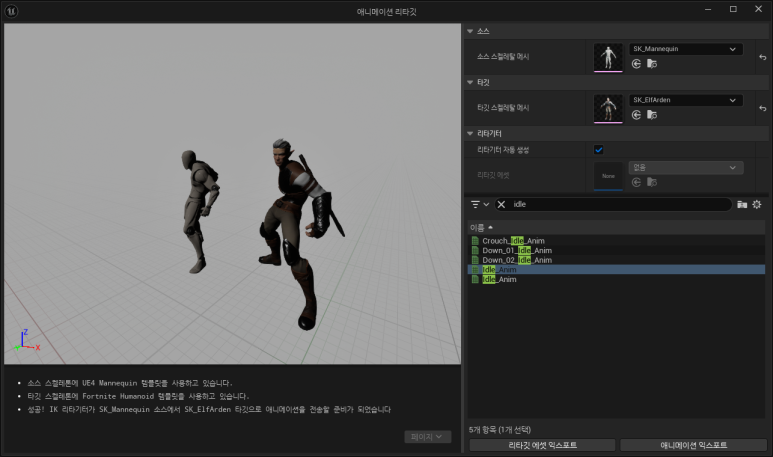Use selected asset for target skeletal mesh
773x457 pixels.
click(636, 115)
